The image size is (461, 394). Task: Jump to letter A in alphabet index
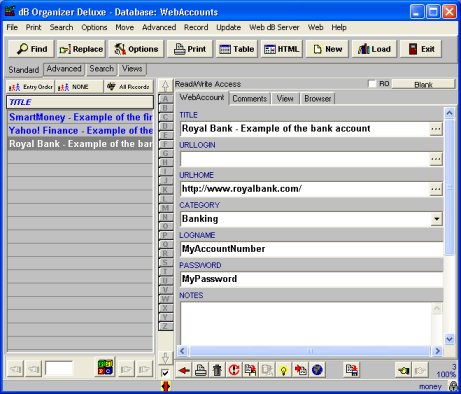tap(165, 99)
